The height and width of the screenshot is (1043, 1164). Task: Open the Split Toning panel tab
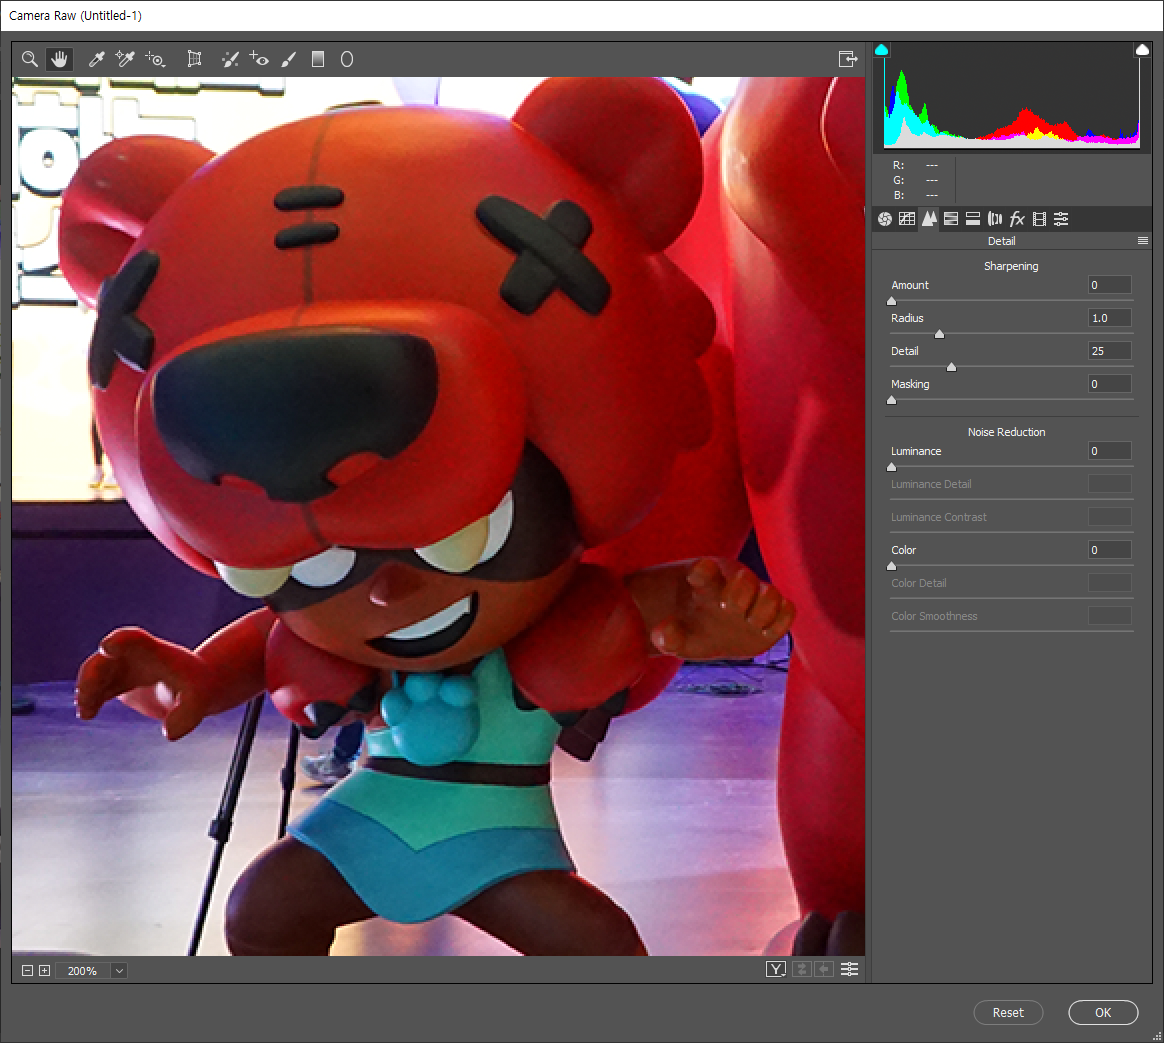click(x=972, y=219)
